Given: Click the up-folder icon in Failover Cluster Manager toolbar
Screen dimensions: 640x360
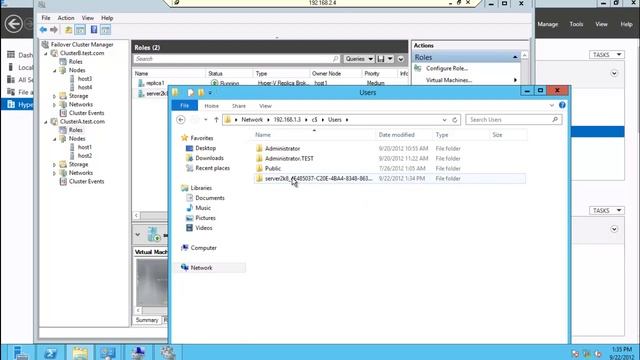Looking at the screenshot, I should 69,30.
